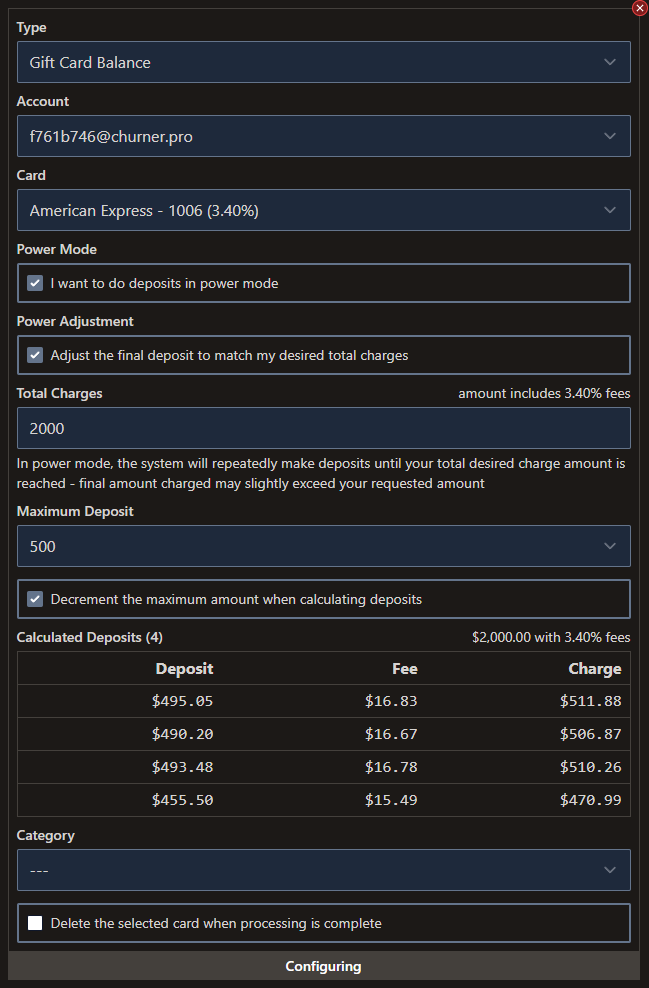Viewport: 649px width, 988px height.
Task: Select the $455.50 deposit row
Action: [x=323, y=800]
